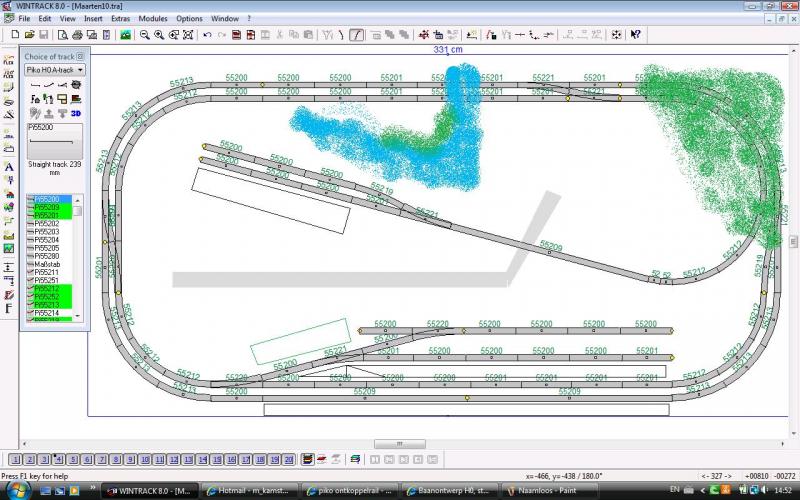Image resolution: width=800 pixels, height=500 pixels.
Task: Toggle layer 15 button
Action: point(217,460)
